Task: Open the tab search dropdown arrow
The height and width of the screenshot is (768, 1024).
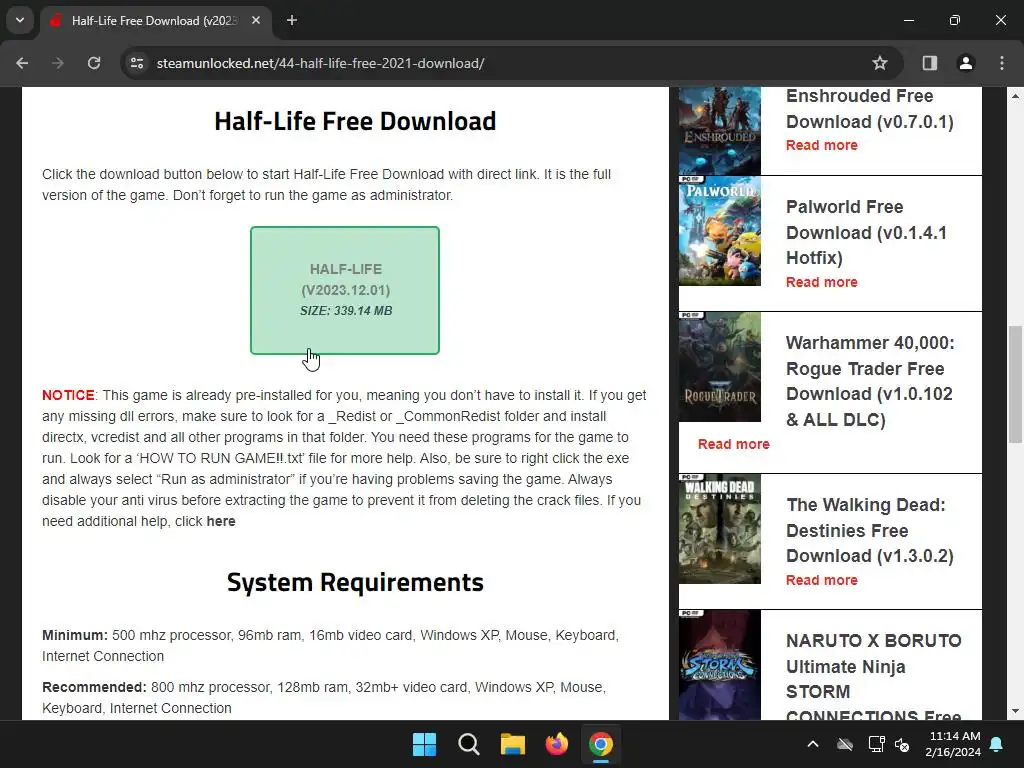Action: point(20,20)
